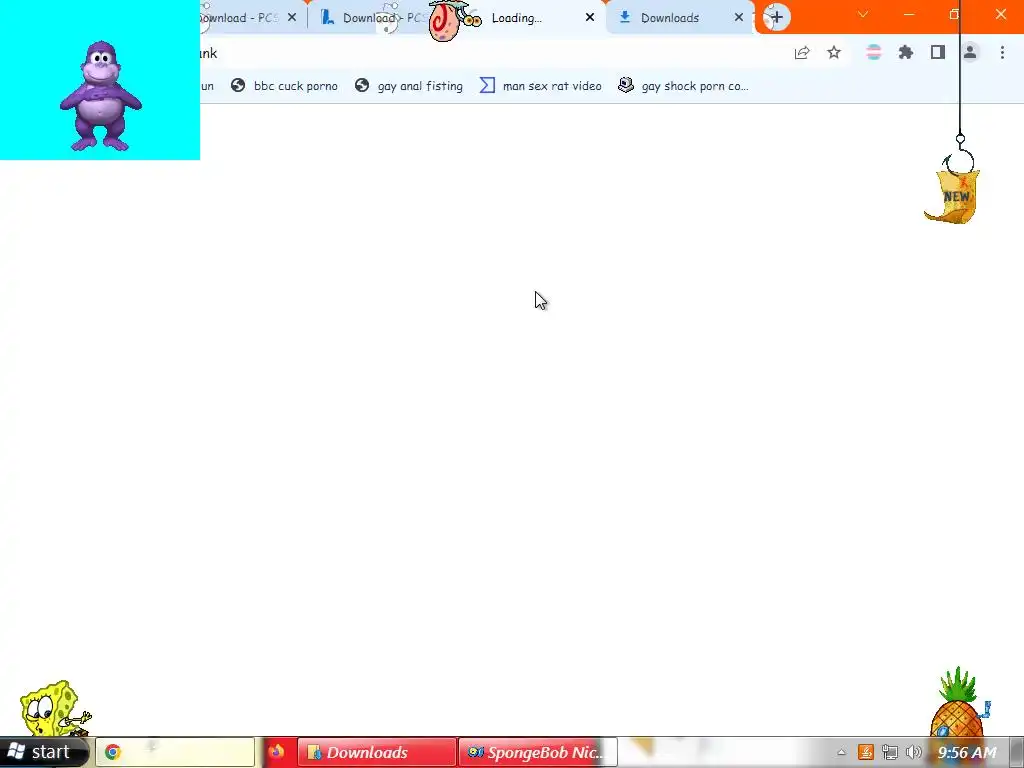Open the bookmark with the blue sigma icon
This screenshot has width=1024, height=768.
coord(540,86)
